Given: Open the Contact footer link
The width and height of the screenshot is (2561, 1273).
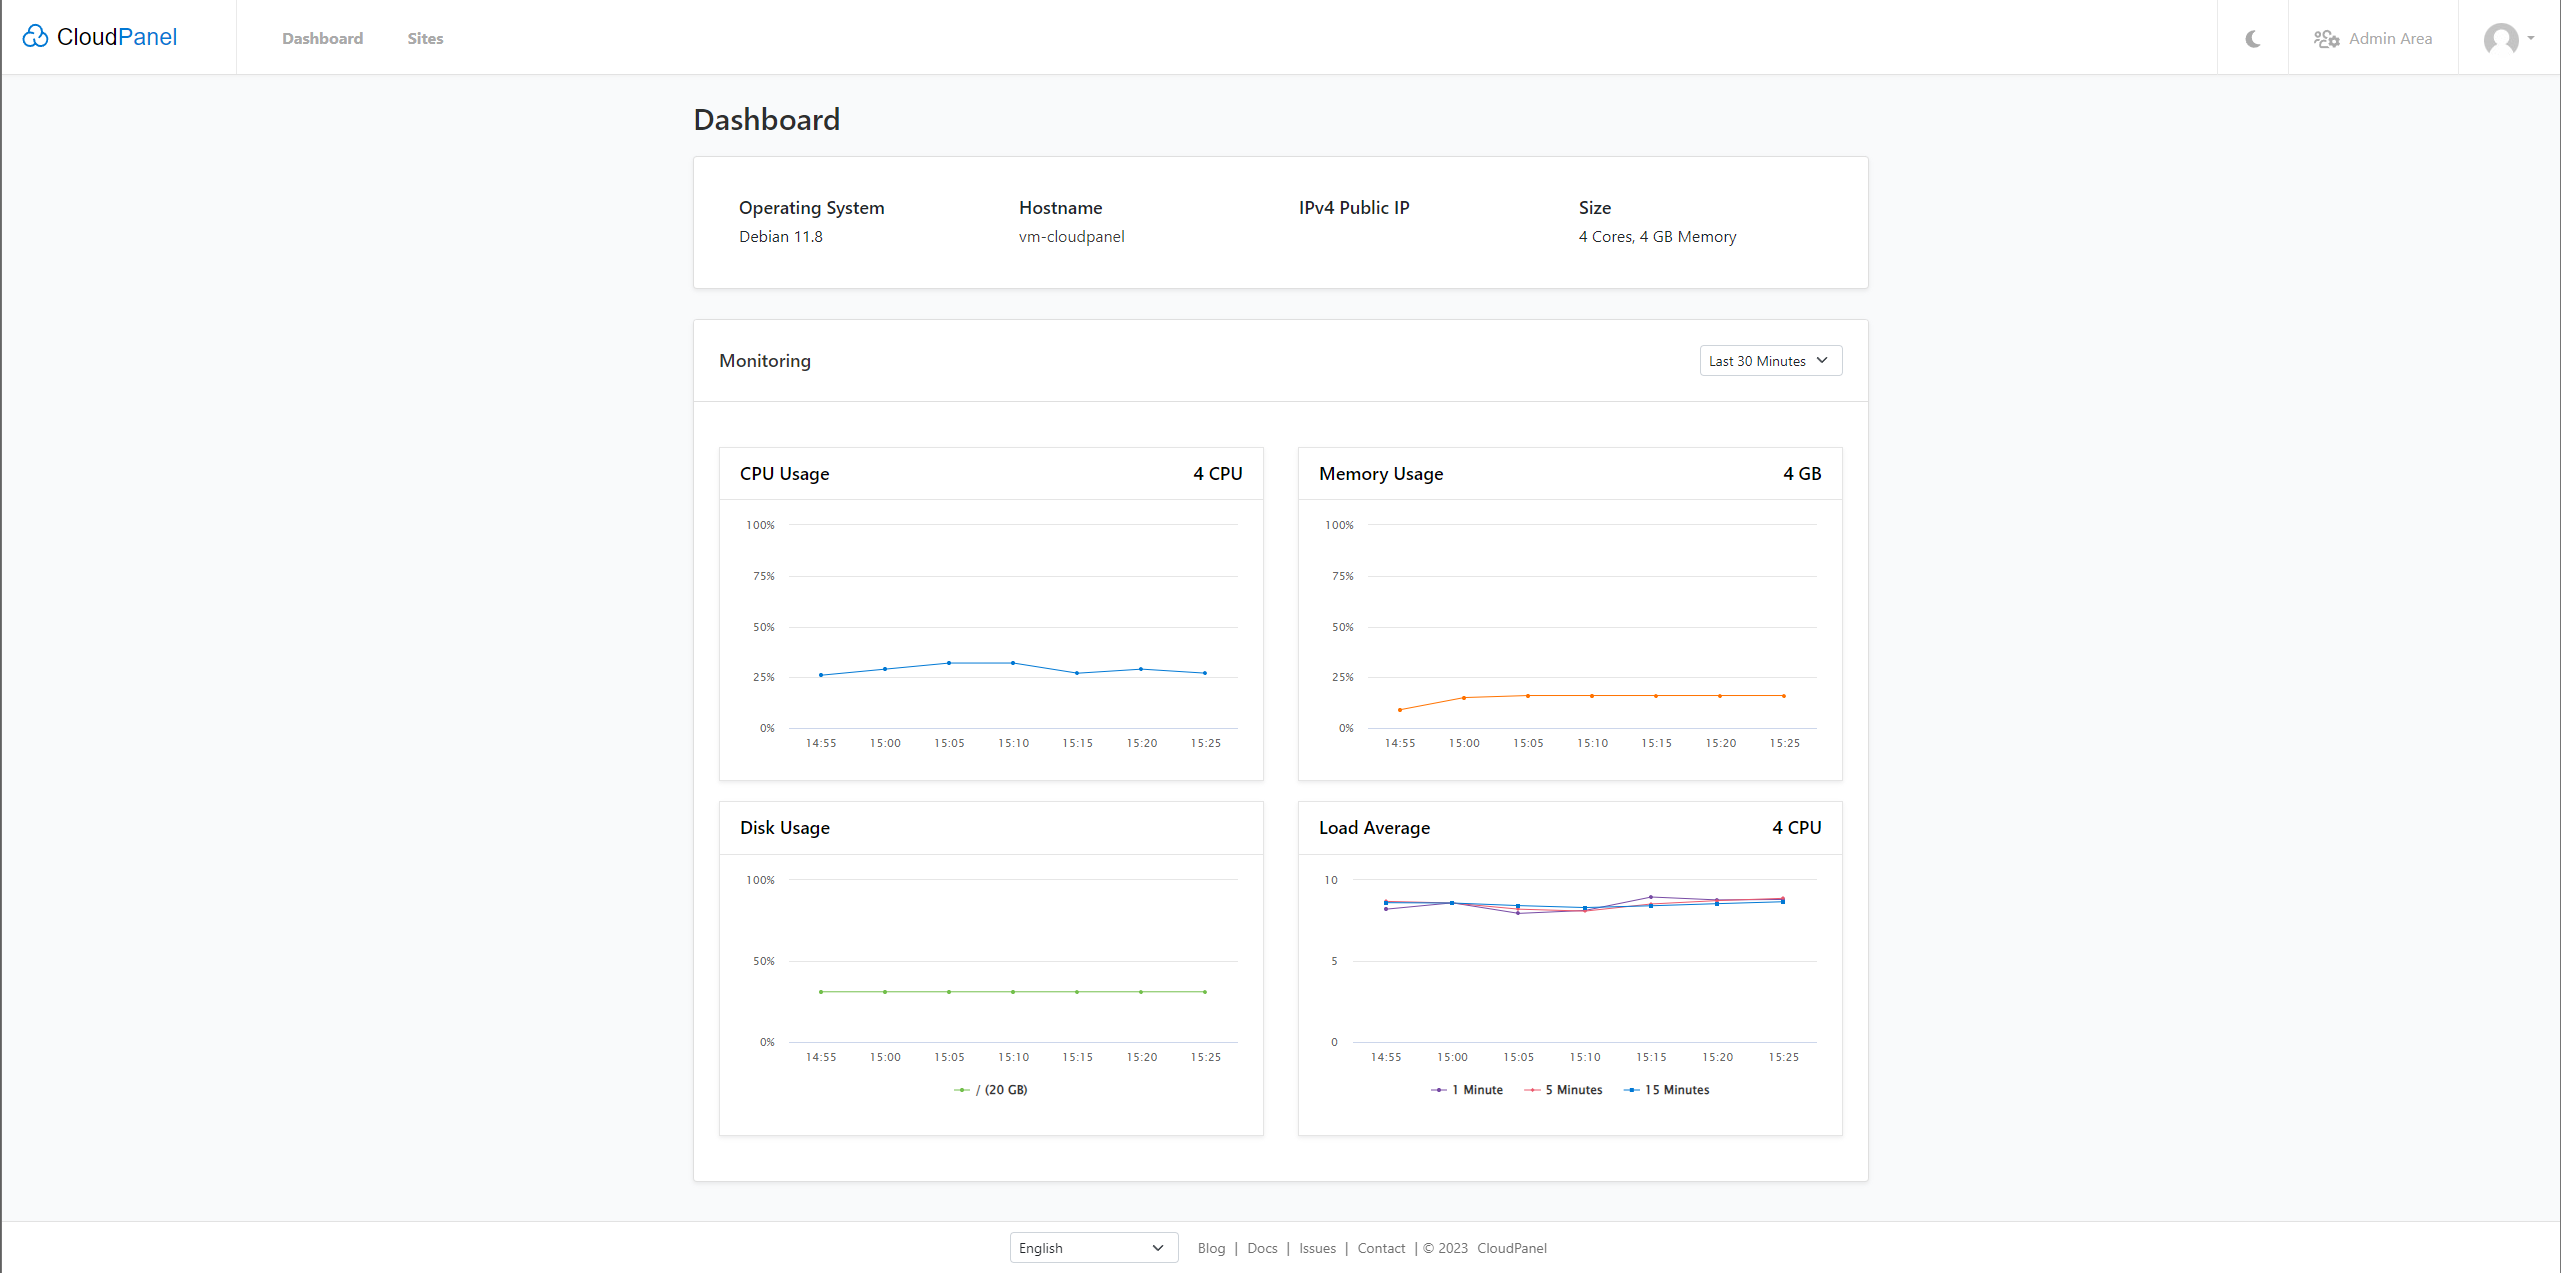Looking at the screenshot, I should (1380, 1248).
